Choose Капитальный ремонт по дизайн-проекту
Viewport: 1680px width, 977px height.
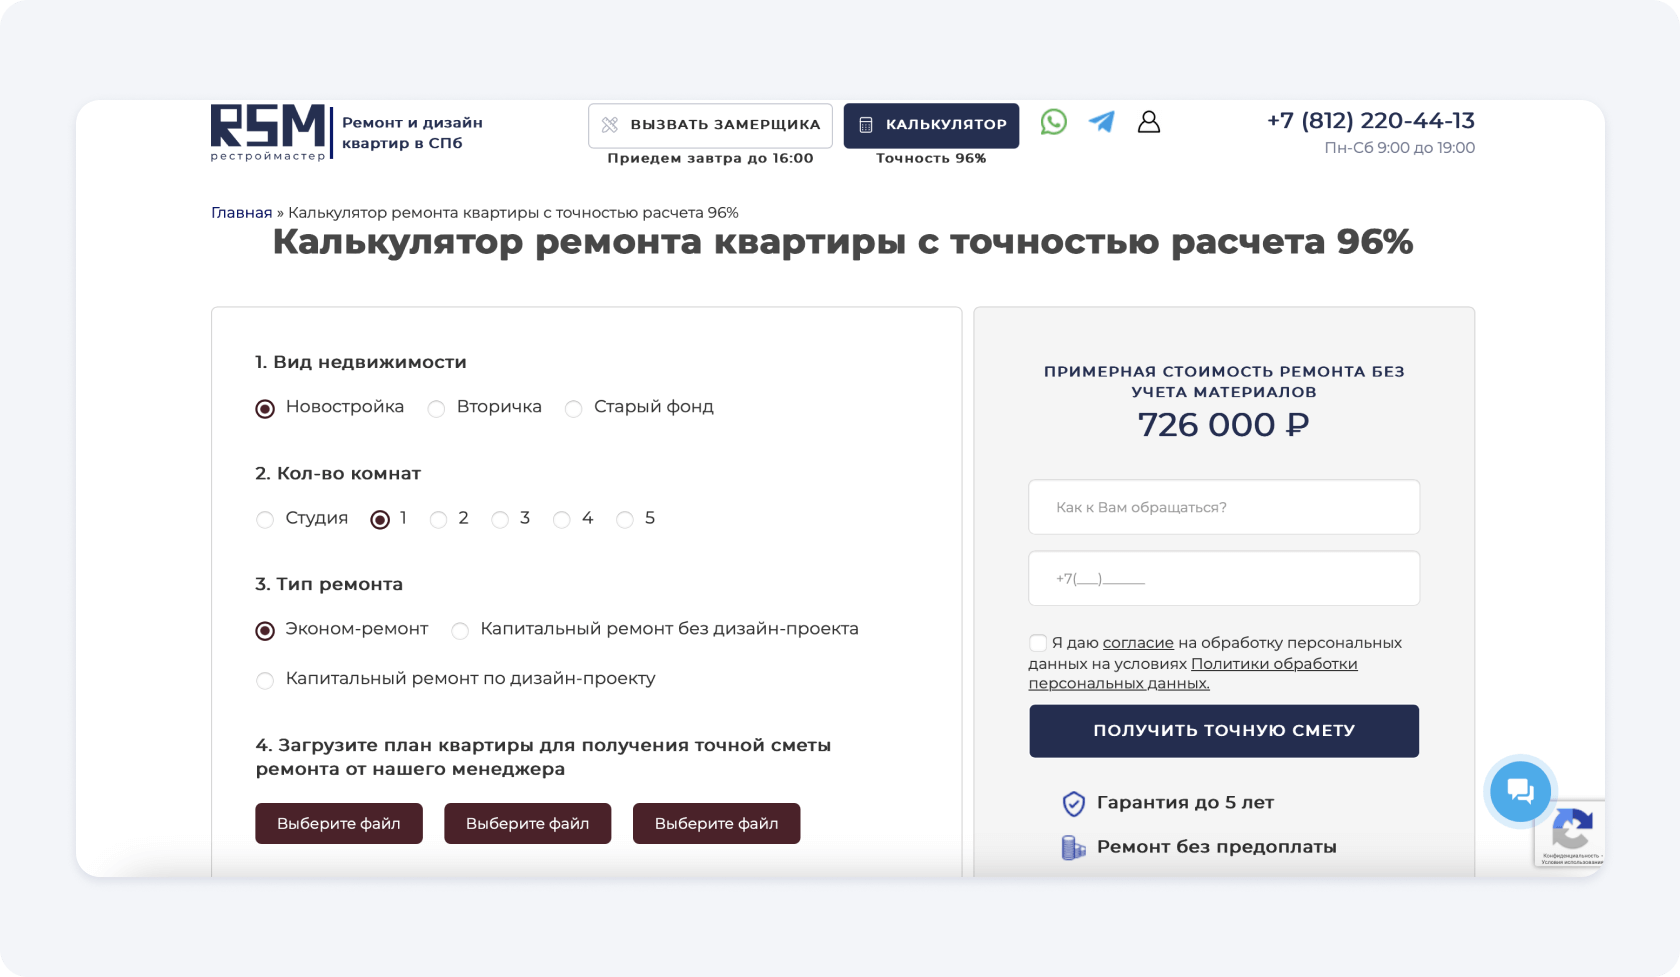(265, 681)
